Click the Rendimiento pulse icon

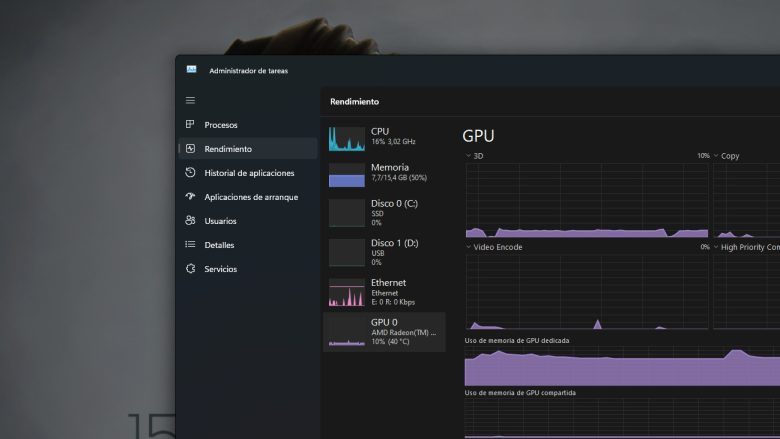point(190,149)
